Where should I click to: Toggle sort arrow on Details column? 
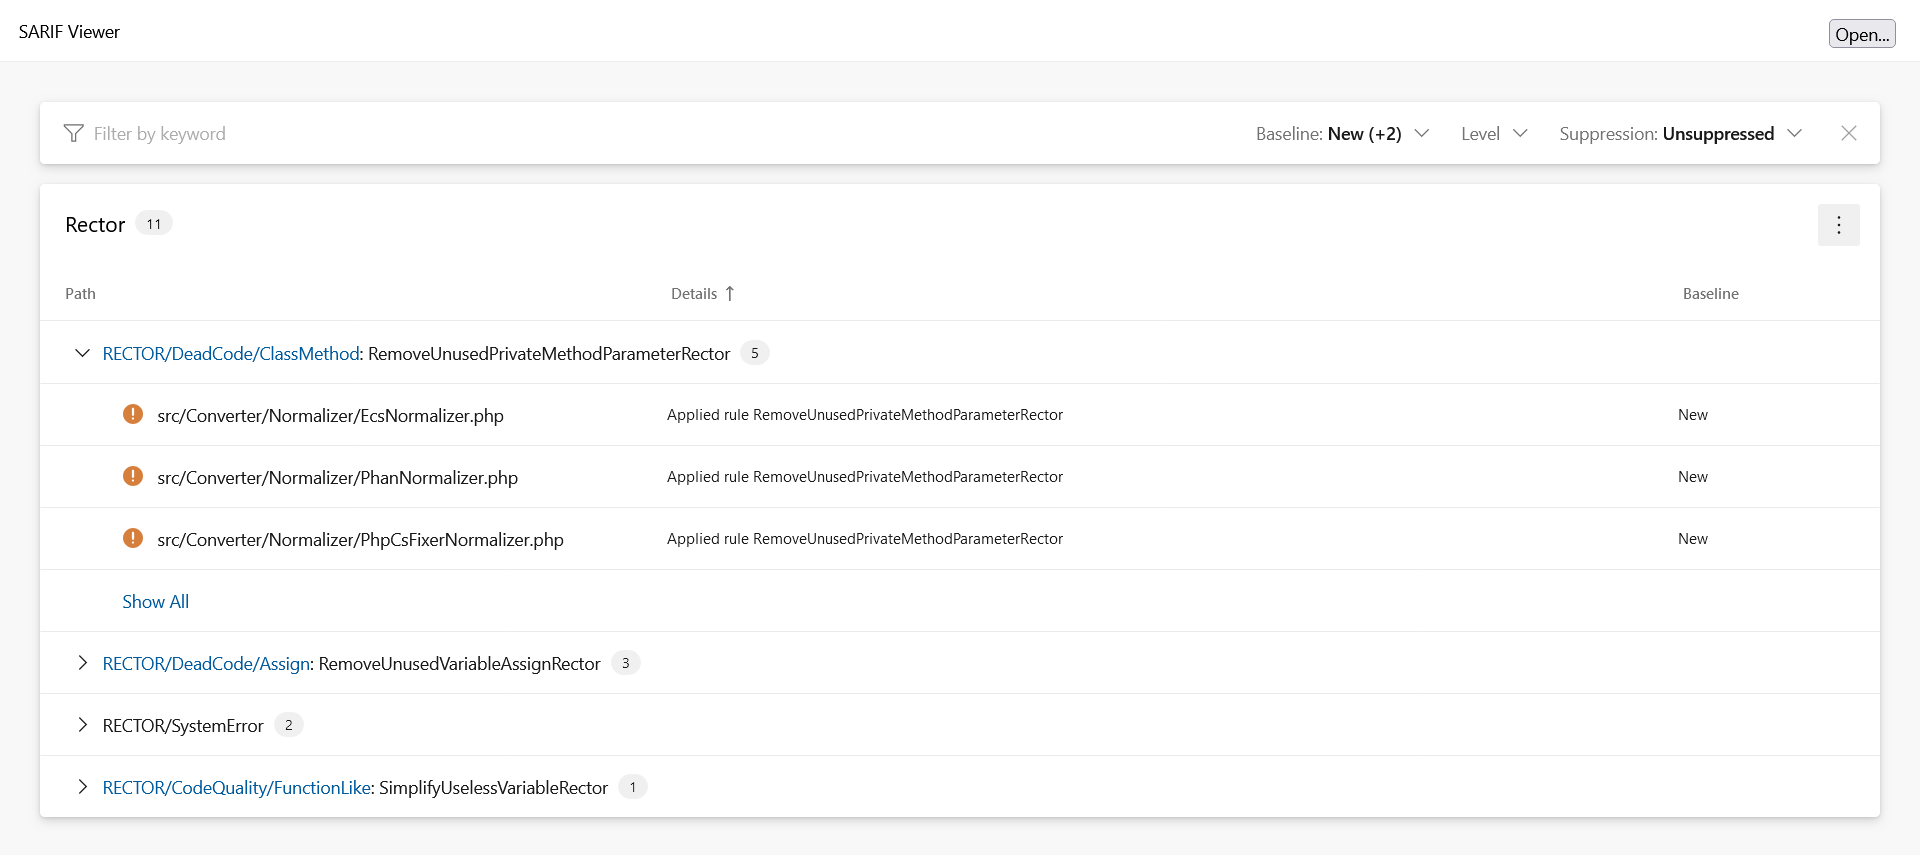(x=730, y=293)
